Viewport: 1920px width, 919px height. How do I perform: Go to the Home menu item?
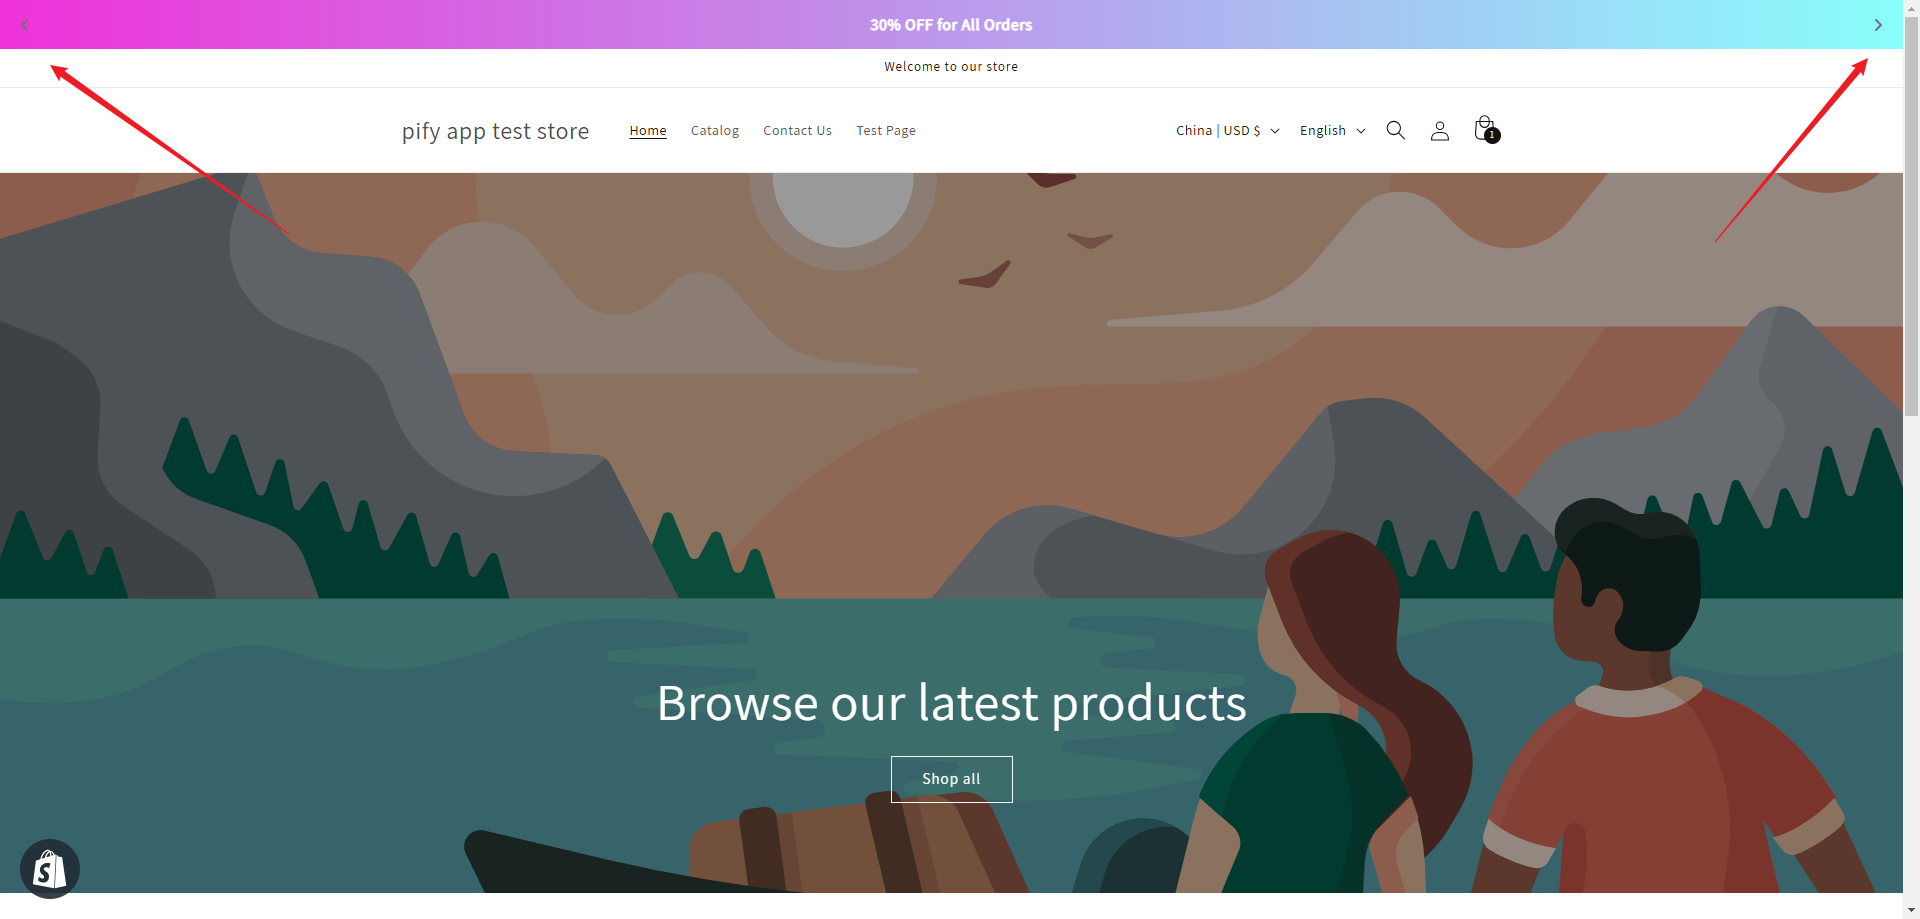click(x=648, y=131)
